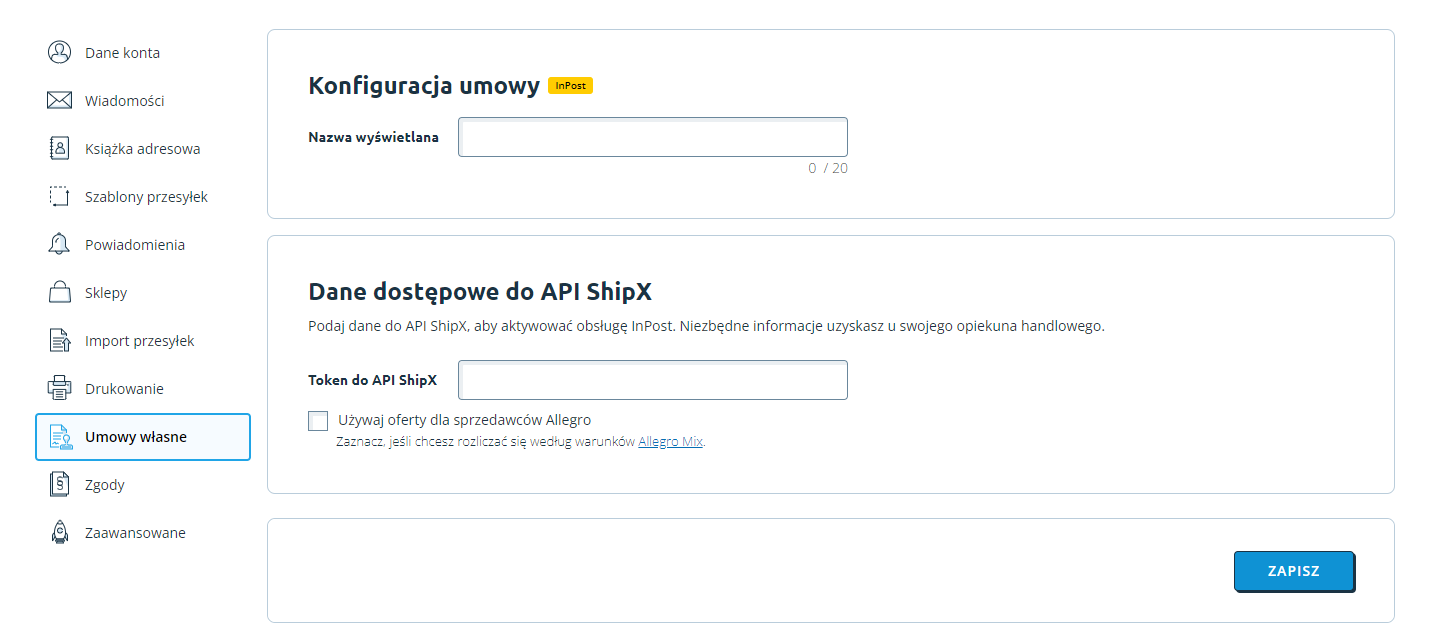Click the yellow InPost badge

tap(571, 86)
